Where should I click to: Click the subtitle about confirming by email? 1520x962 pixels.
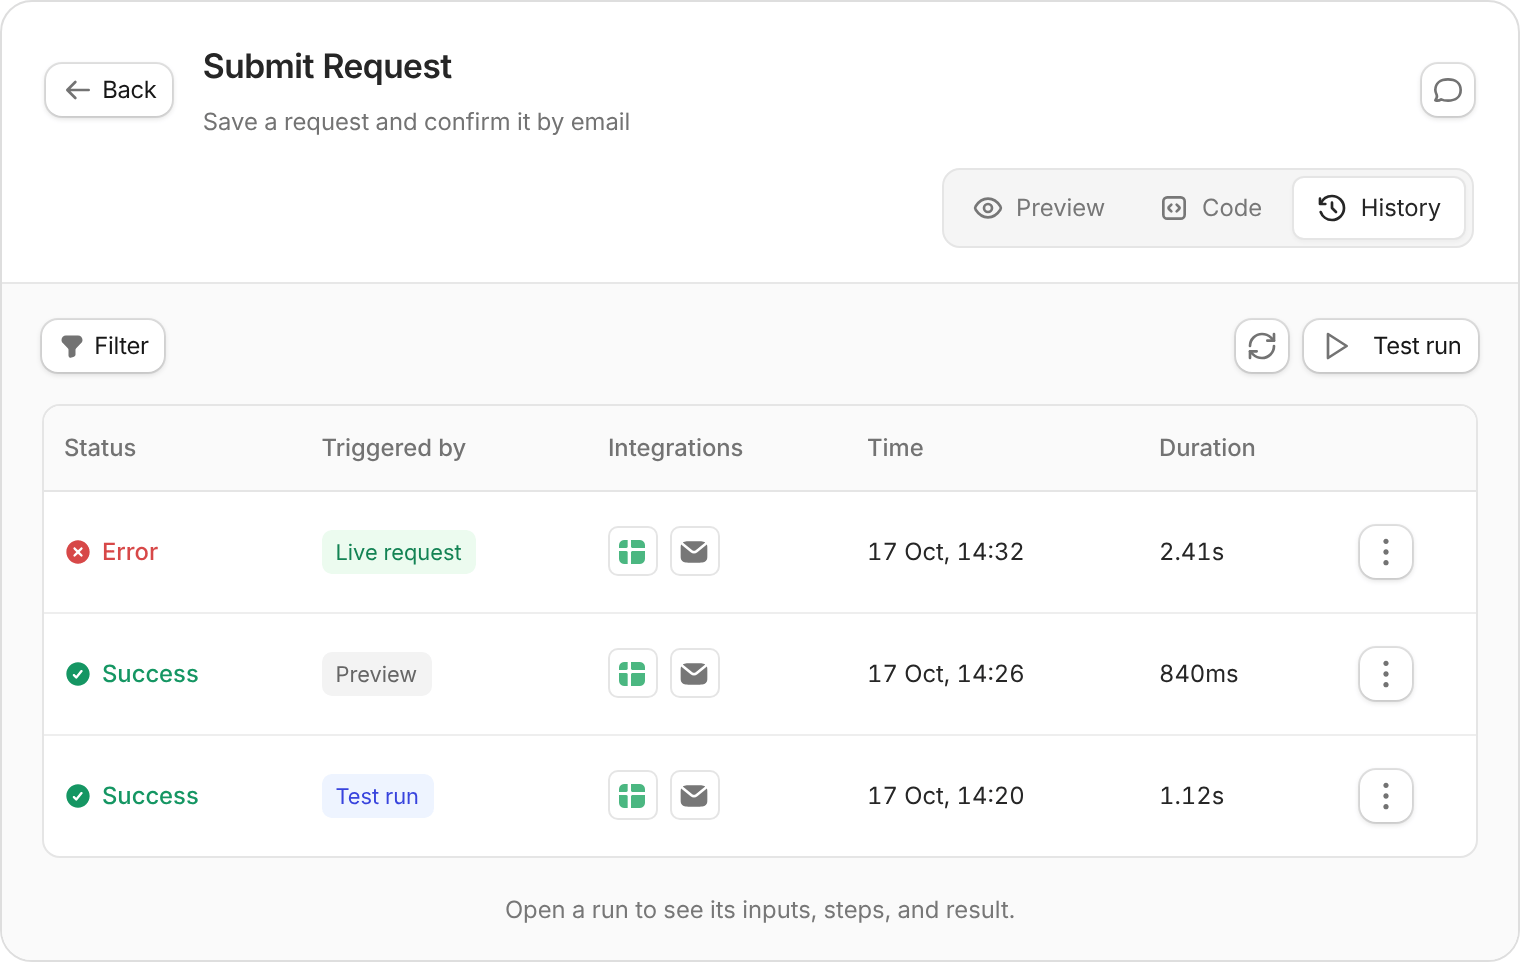click(417, 122)
